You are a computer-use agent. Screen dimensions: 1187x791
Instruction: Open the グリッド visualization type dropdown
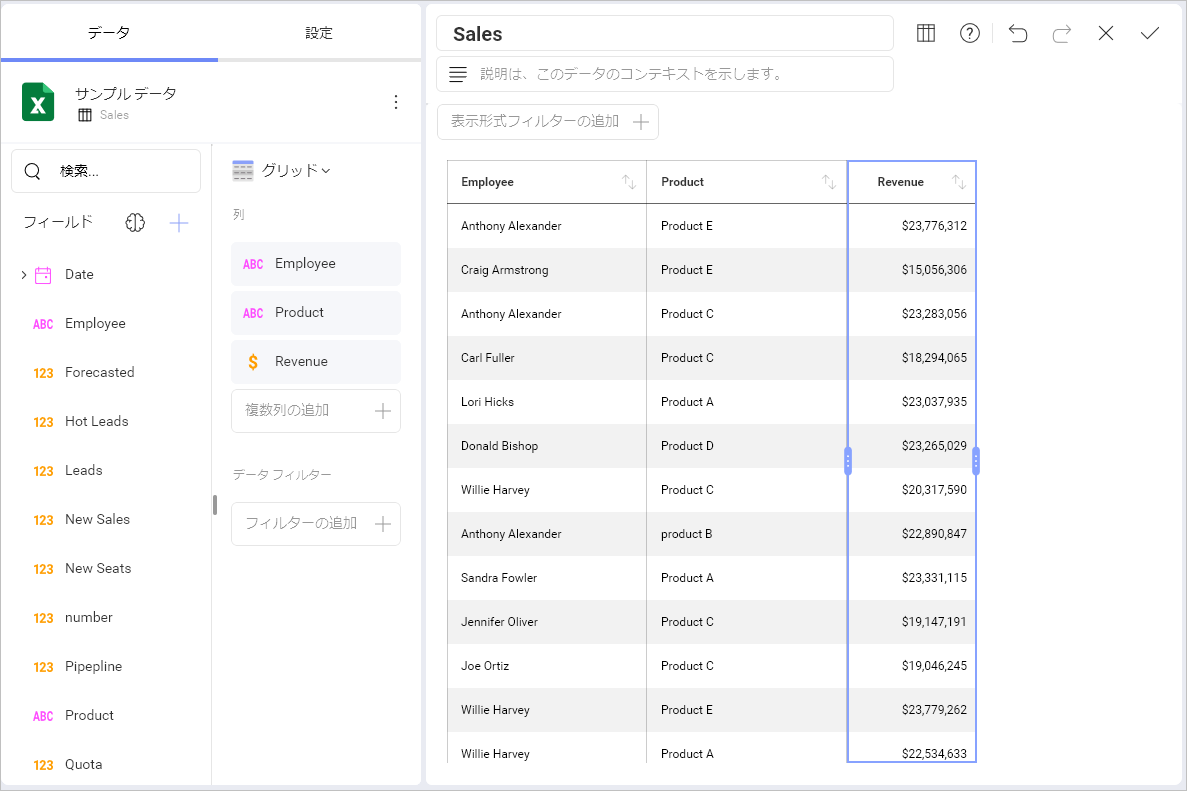[296, 171]
